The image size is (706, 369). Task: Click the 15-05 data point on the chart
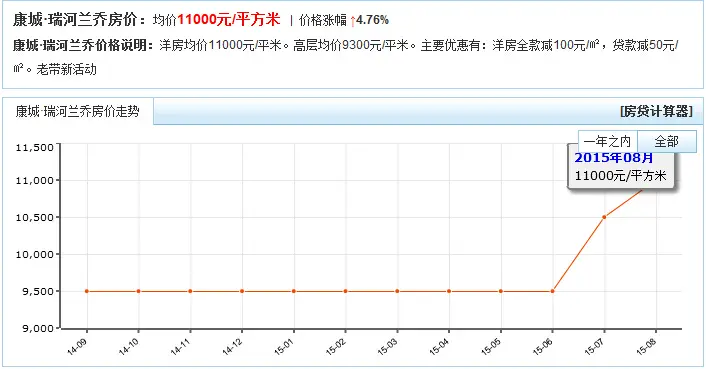point(501,291)
